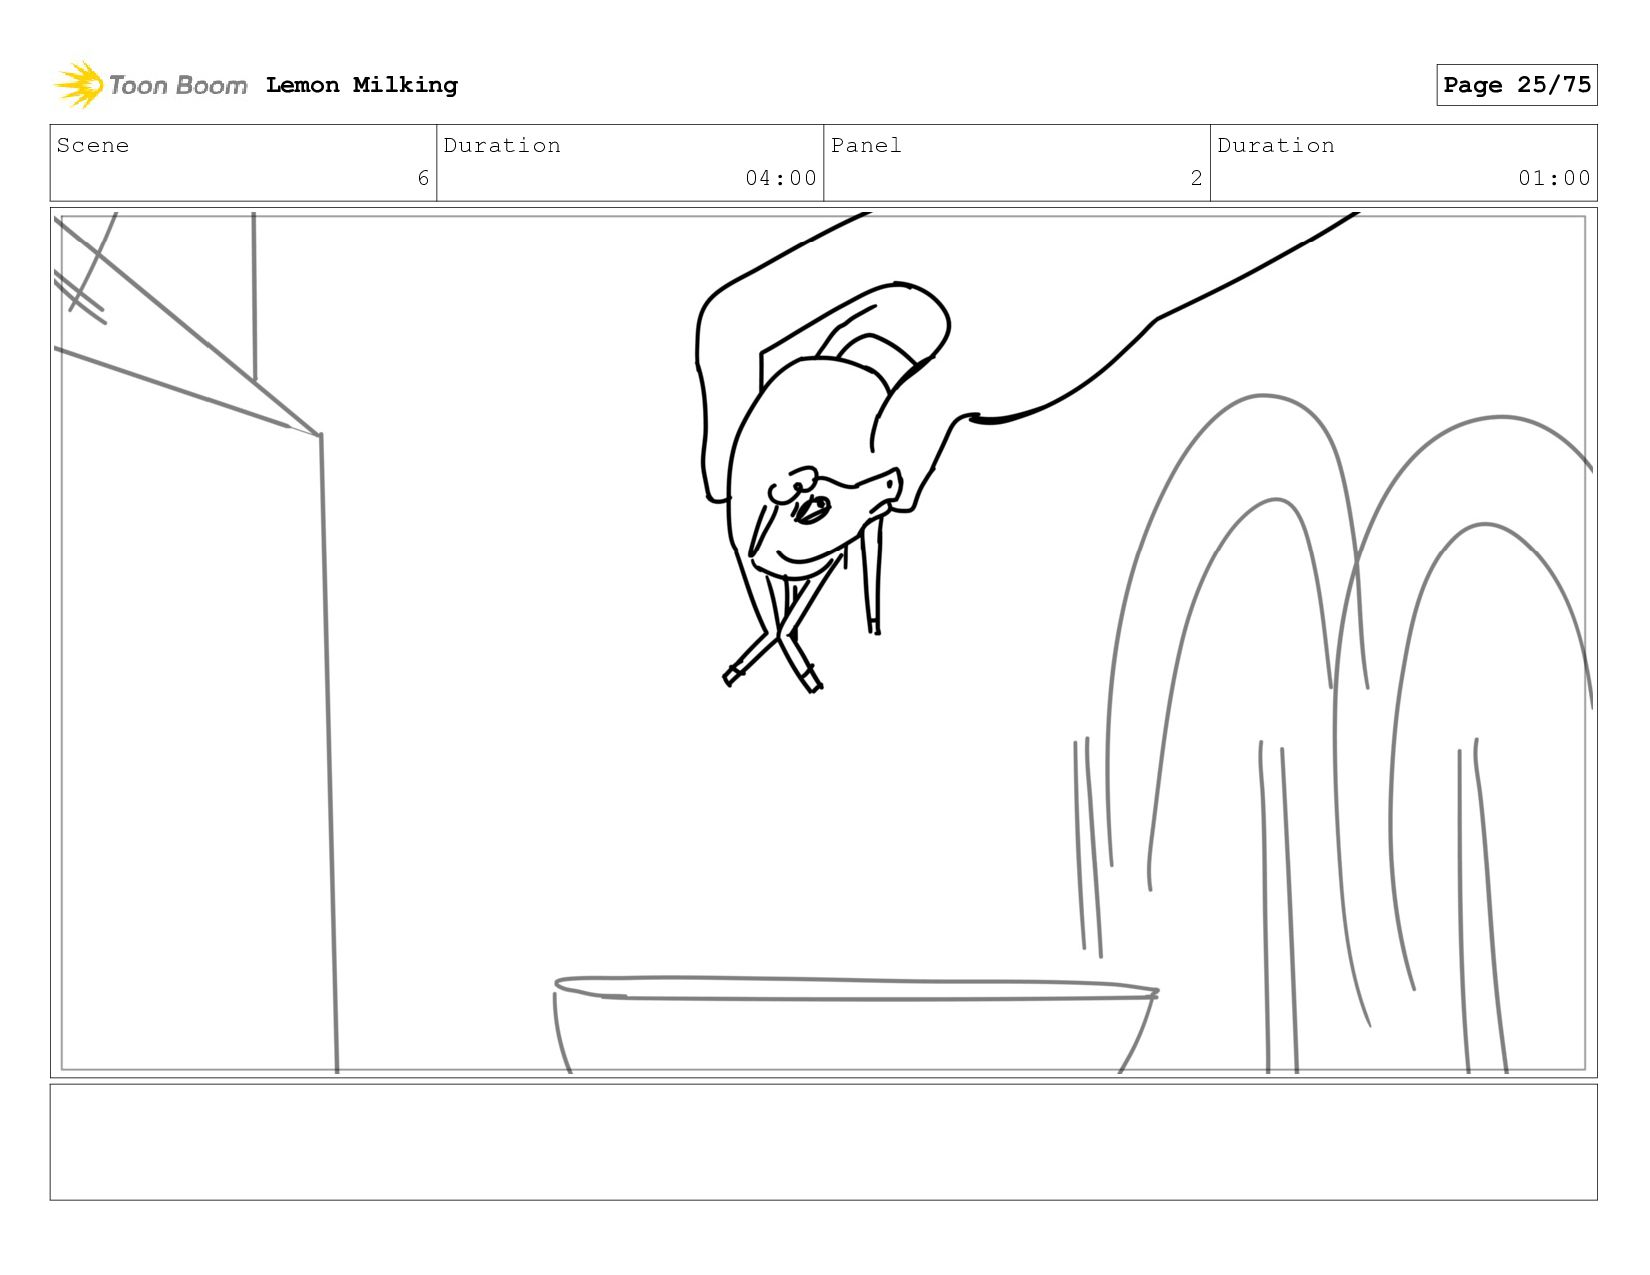Click the storyboard panel drawing

click(823, 642)
